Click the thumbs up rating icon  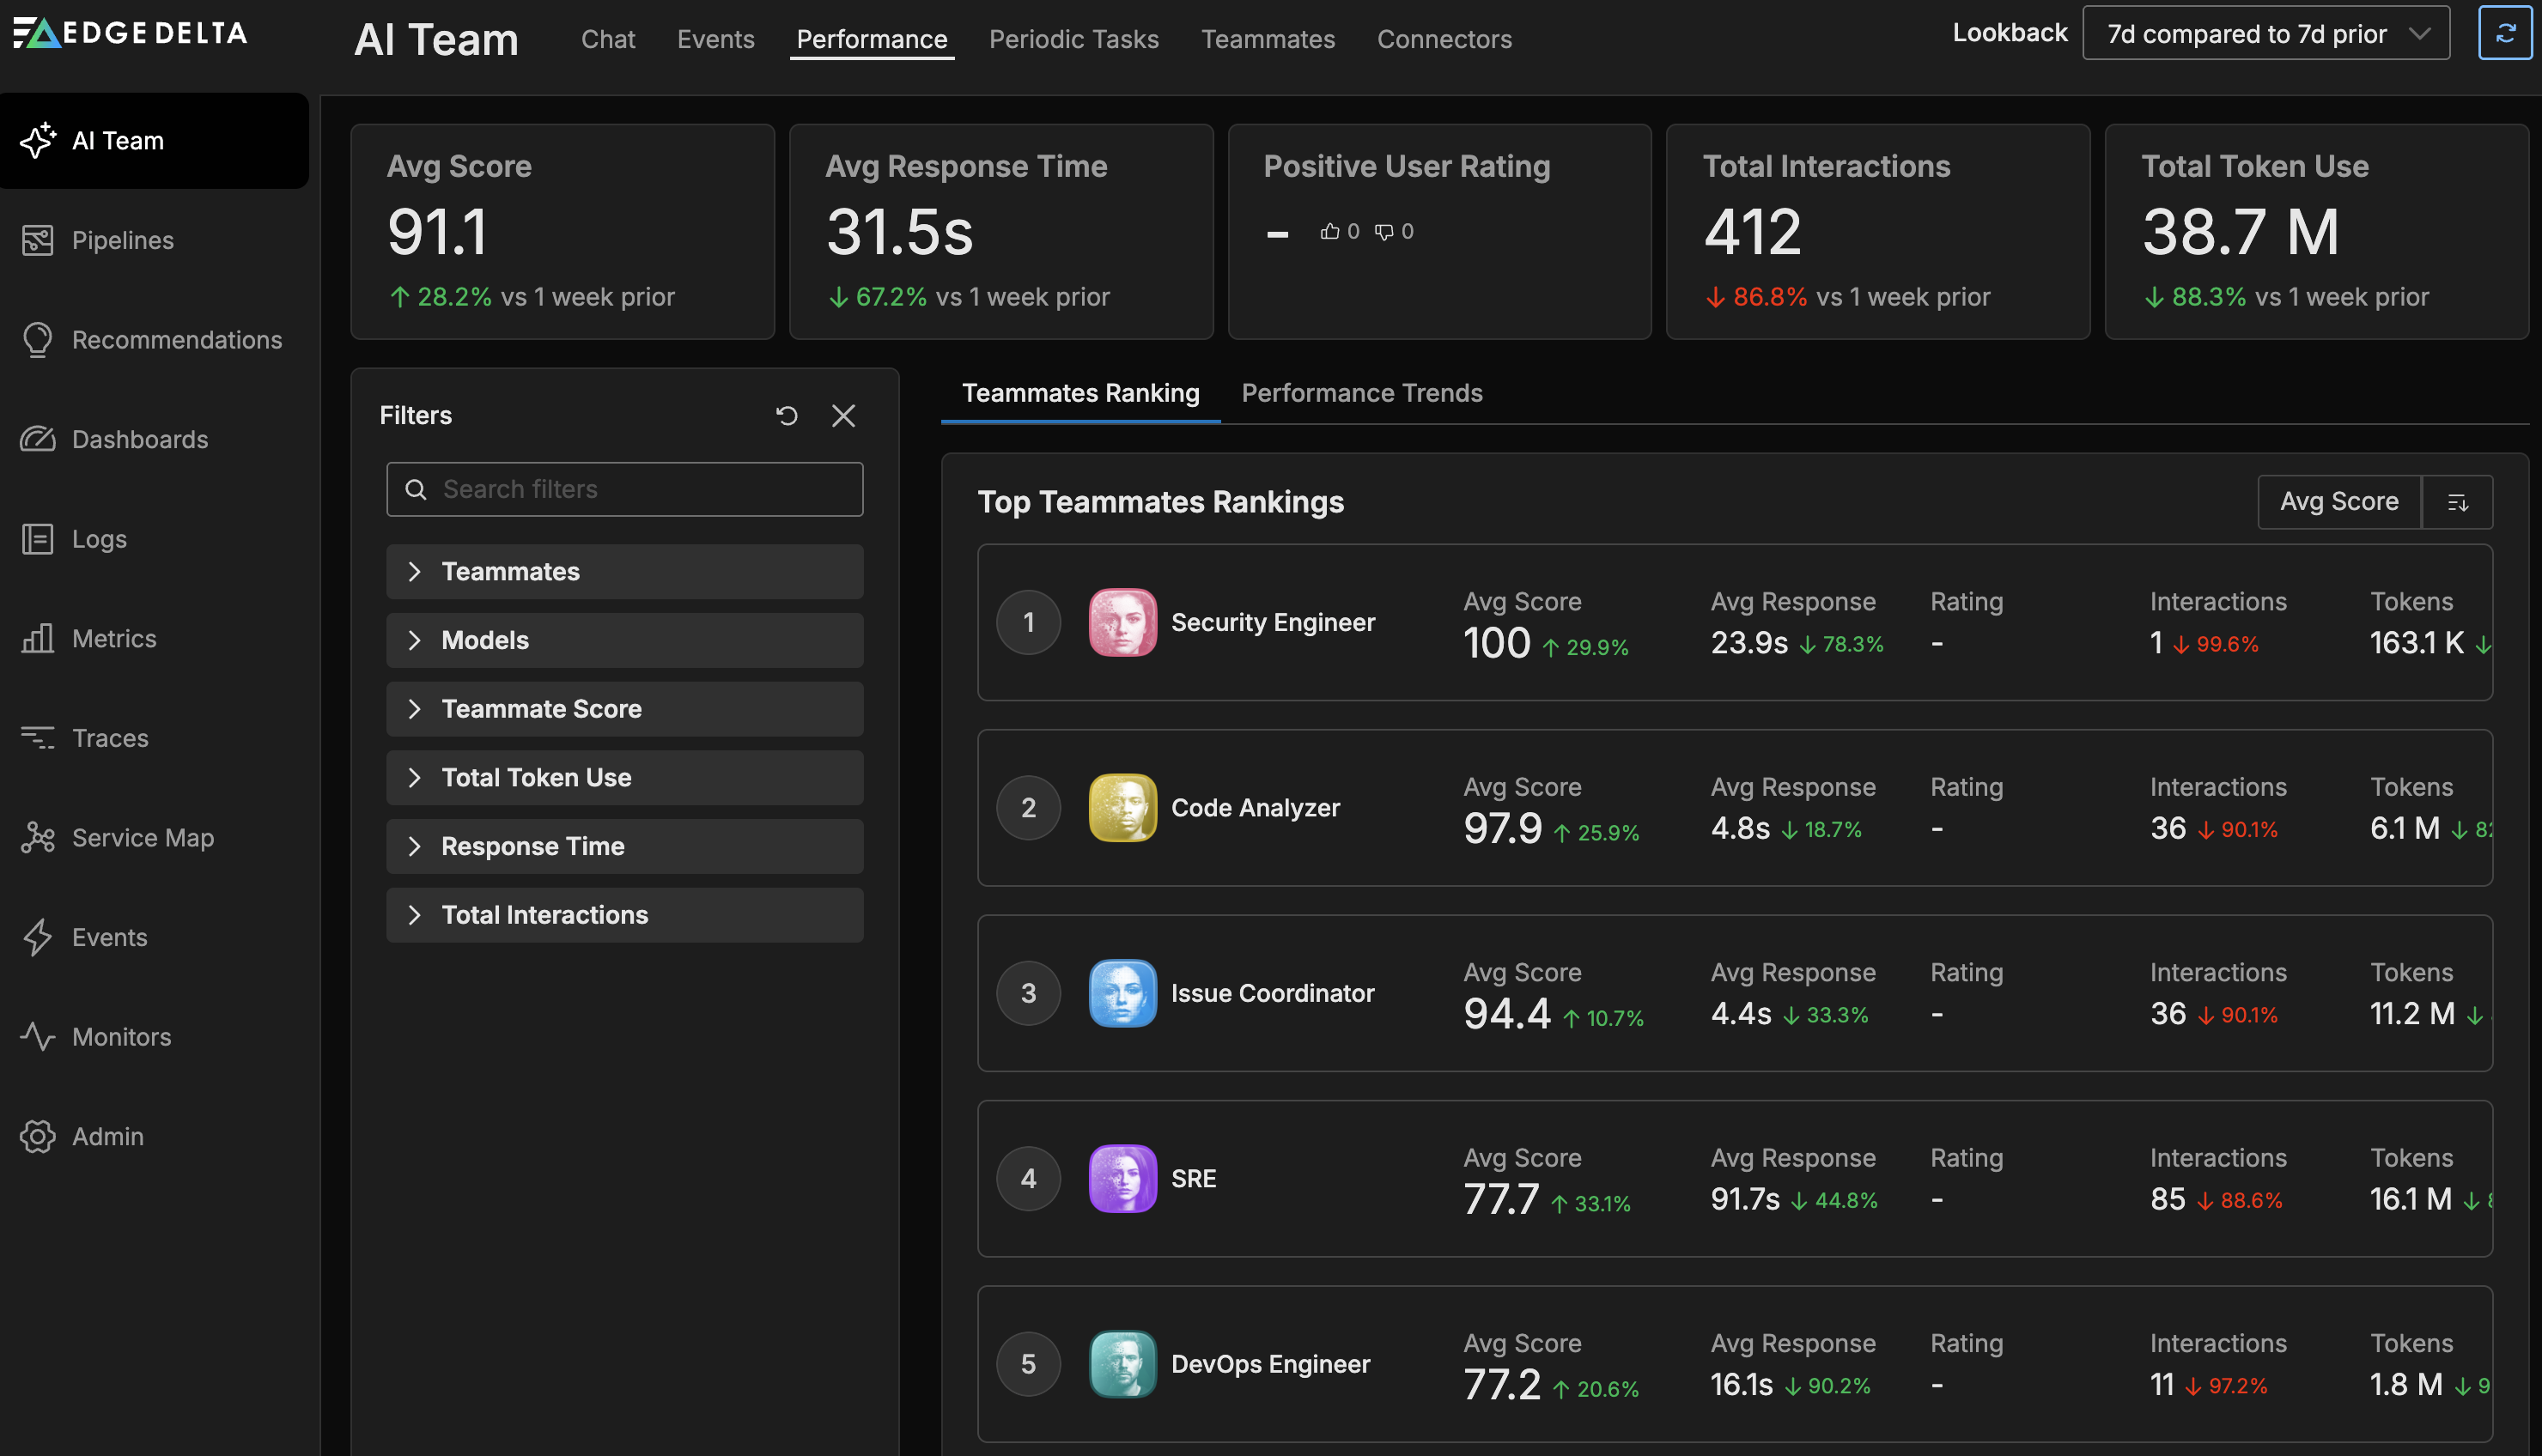point(1329,232)
